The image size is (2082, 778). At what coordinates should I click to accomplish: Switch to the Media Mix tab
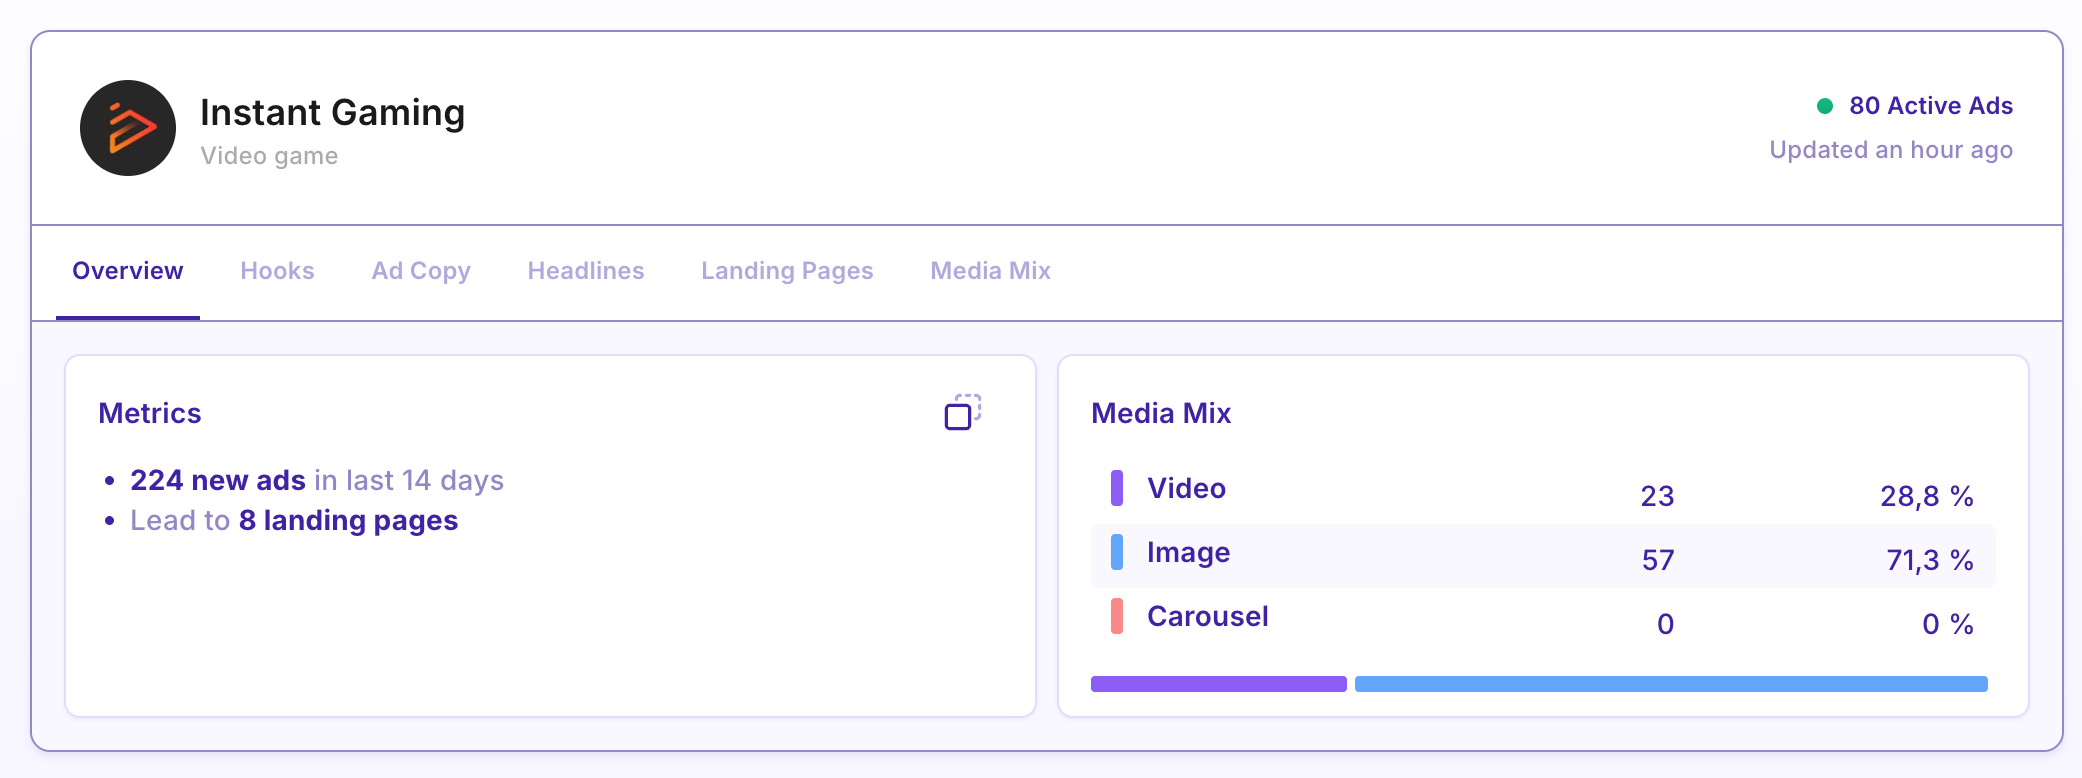click(x=990, y=271)
